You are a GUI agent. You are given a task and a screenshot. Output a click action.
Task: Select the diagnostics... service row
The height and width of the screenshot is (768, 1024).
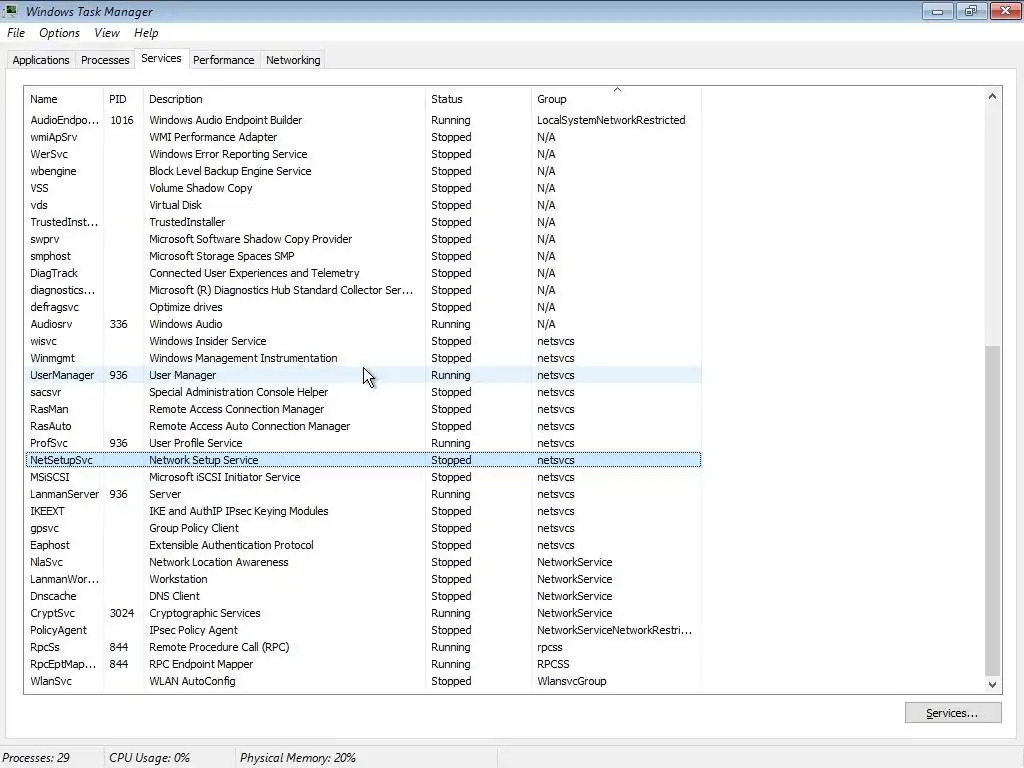click(363, 290)
